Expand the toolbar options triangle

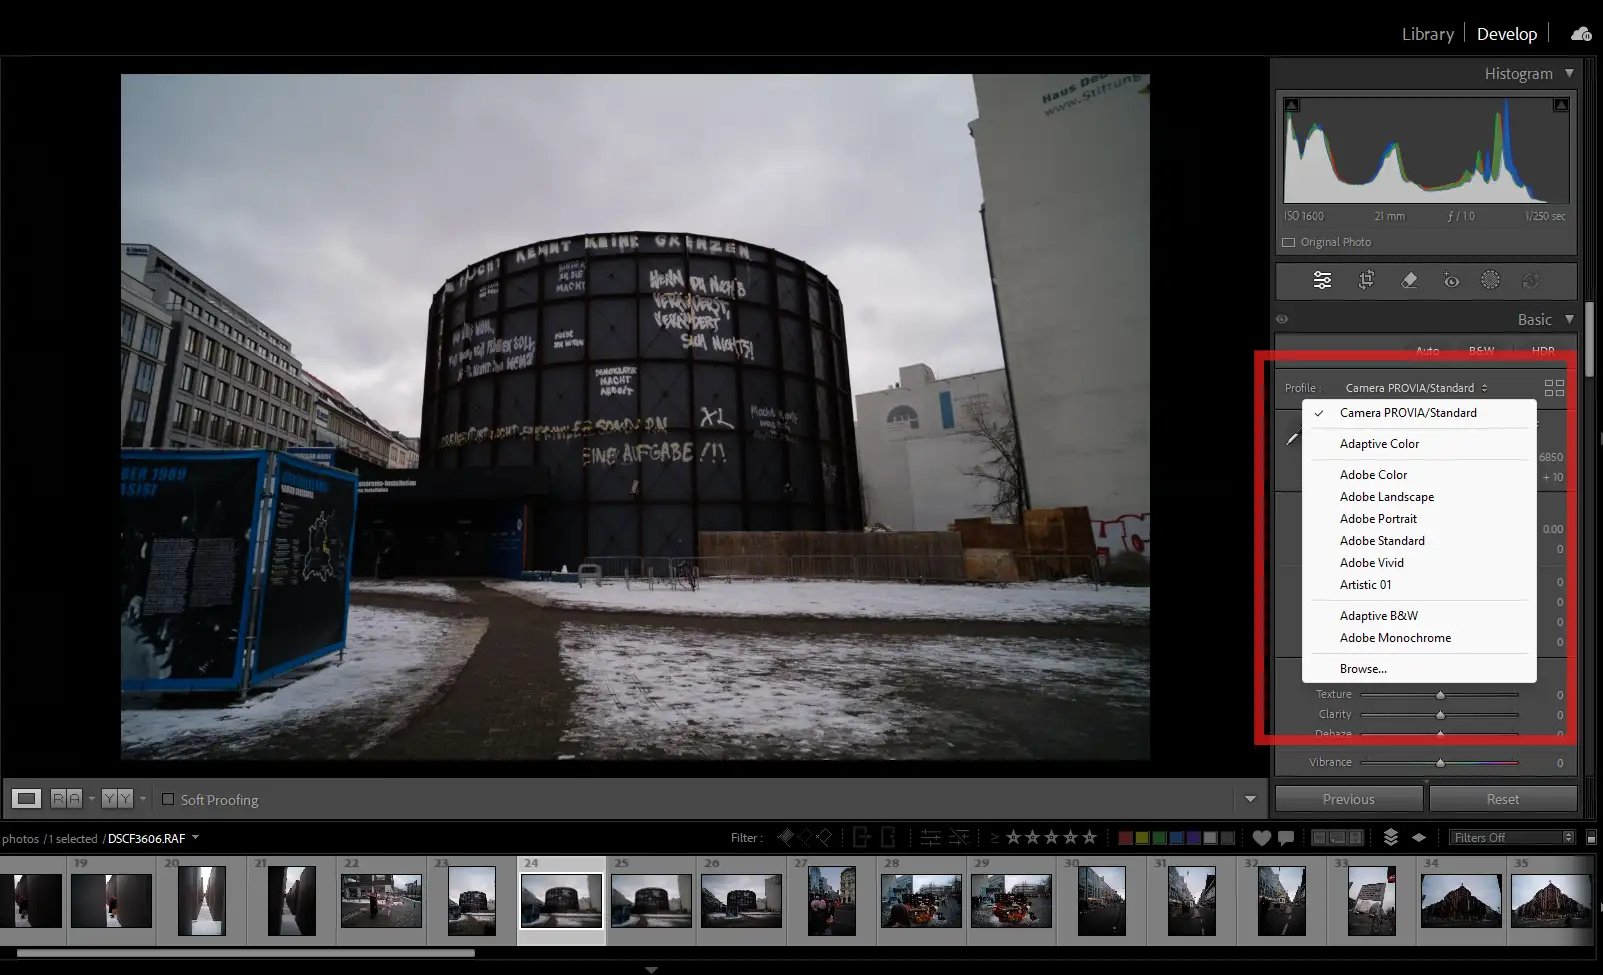click(x=1250, y=799)
